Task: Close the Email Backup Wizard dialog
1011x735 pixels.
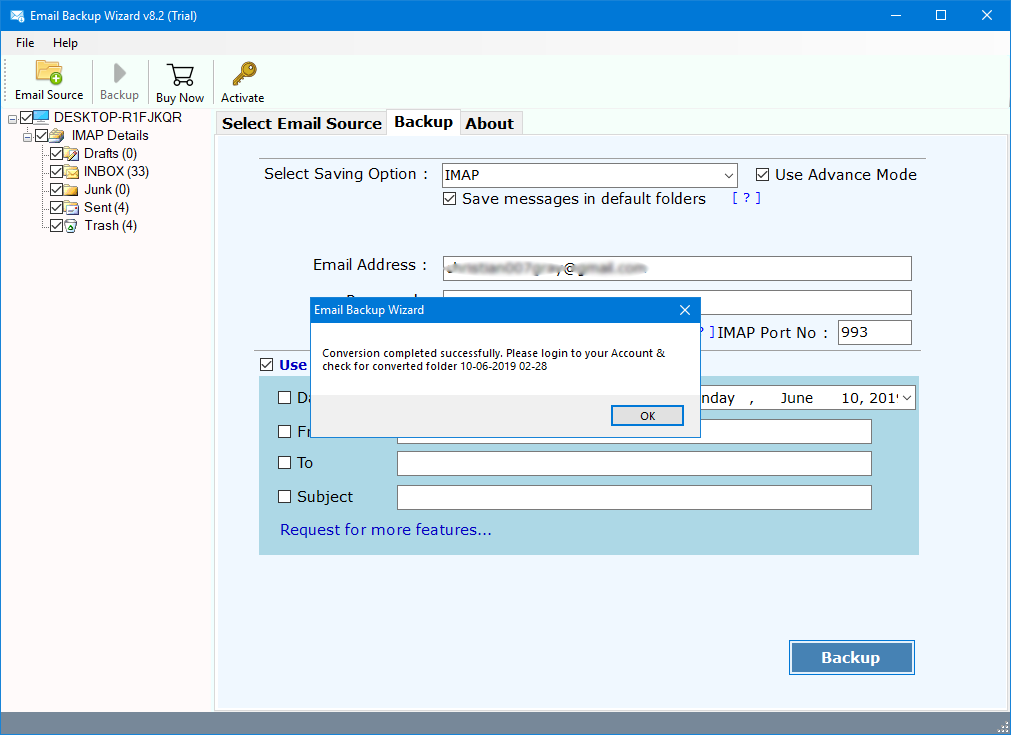Action: tap(685, 310)
